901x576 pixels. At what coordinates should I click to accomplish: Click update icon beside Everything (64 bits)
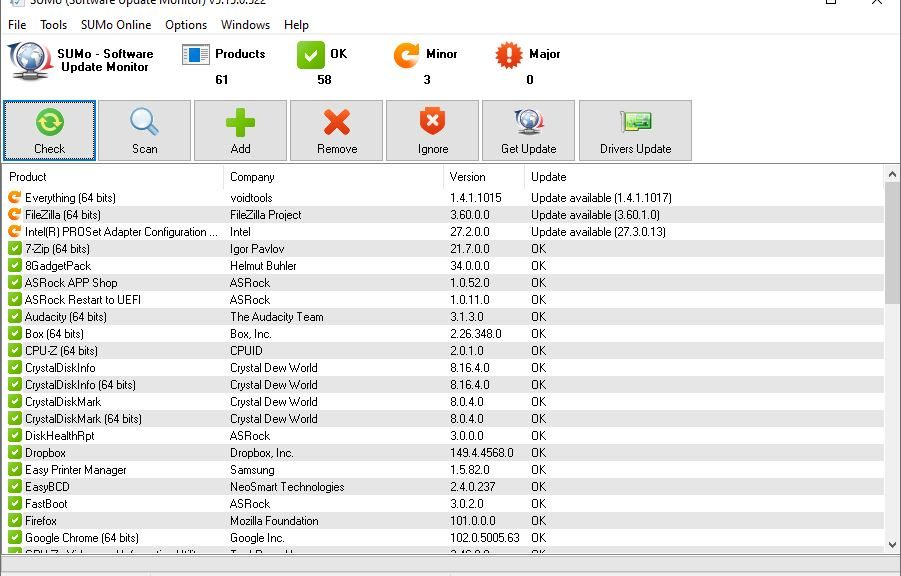14,197
